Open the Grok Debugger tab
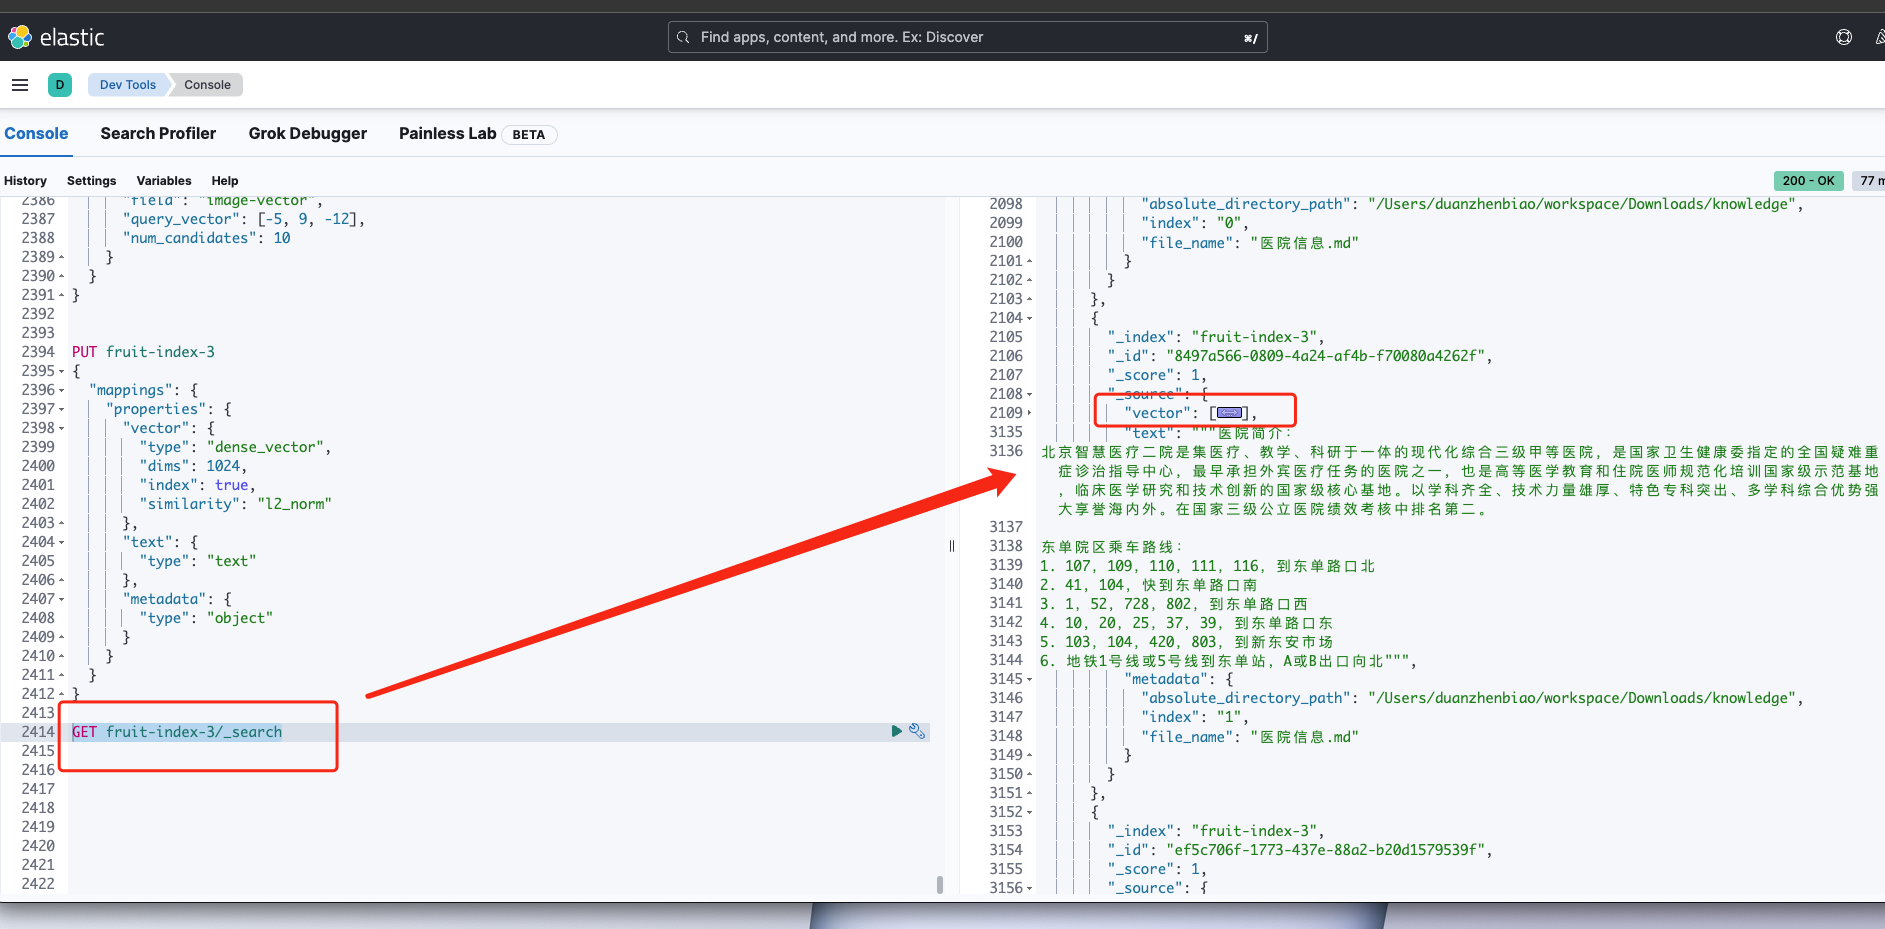This screenshot has width=1885, height=929. [307, 133]
